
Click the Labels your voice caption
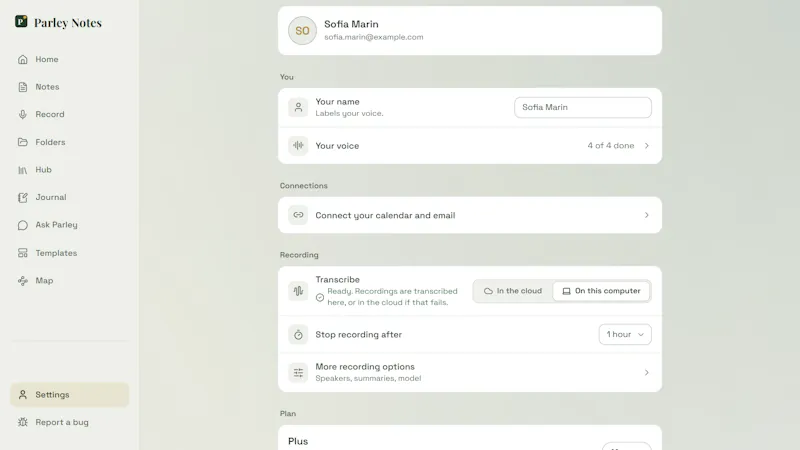(349, 113)
